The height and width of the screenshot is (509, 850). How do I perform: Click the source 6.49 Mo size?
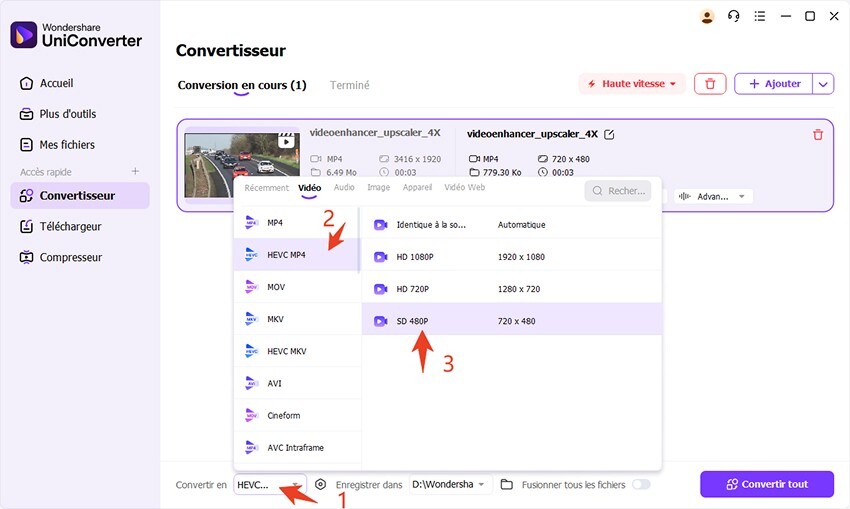pyautogui.click(x=341, y=172)
